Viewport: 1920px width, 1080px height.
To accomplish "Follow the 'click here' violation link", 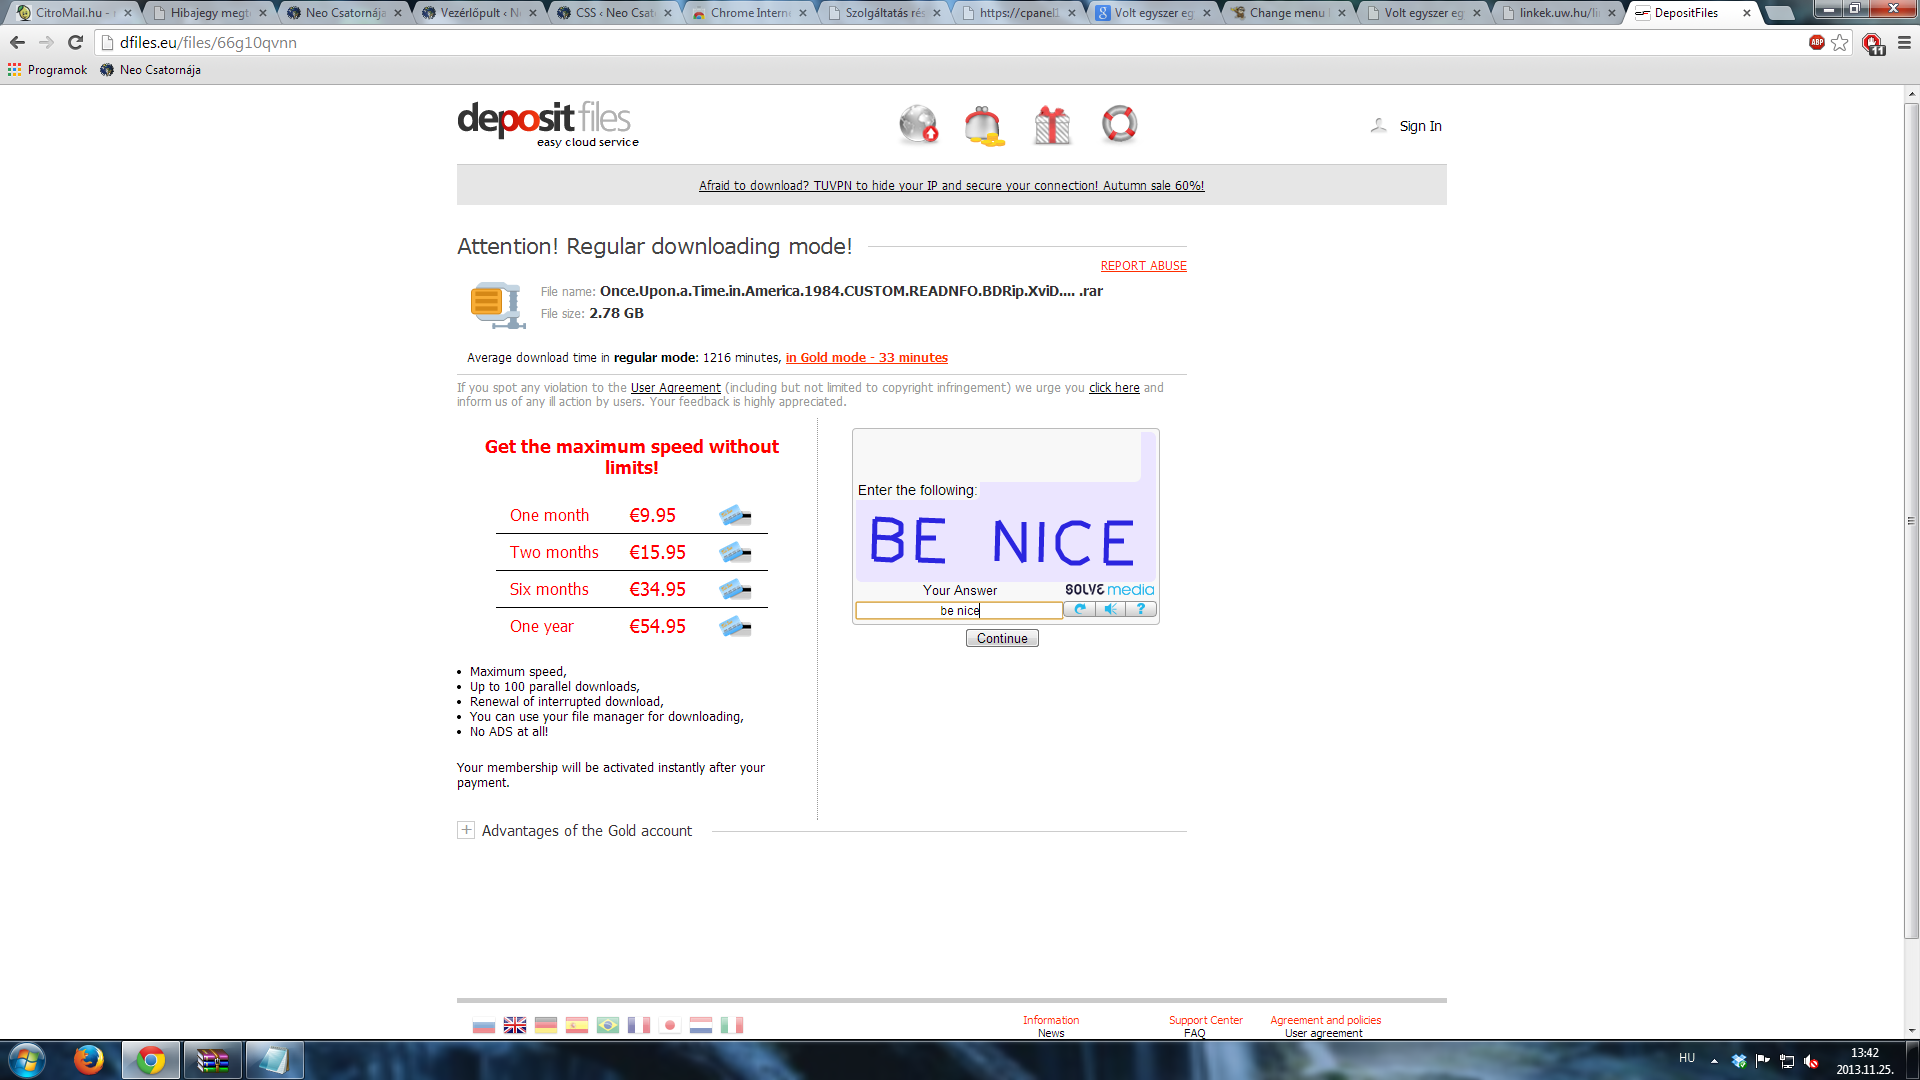I will 1114,388.
